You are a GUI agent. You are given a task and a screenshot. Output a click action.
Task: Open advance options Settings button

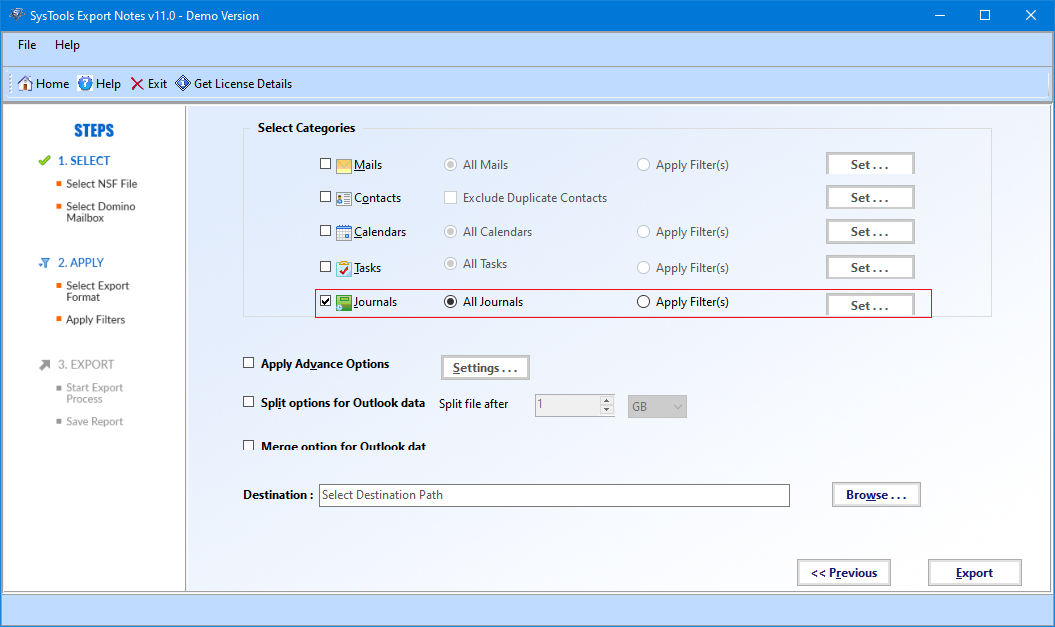[x=485, y=368]
